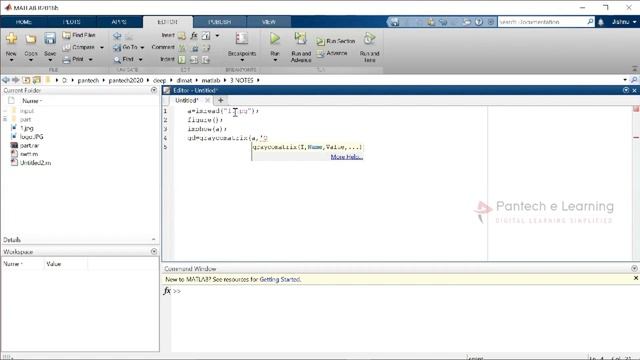Select the logo.JPG file
Image resolution: width=640 pixels, height=360 pixels.
click(x=31, y=137)
